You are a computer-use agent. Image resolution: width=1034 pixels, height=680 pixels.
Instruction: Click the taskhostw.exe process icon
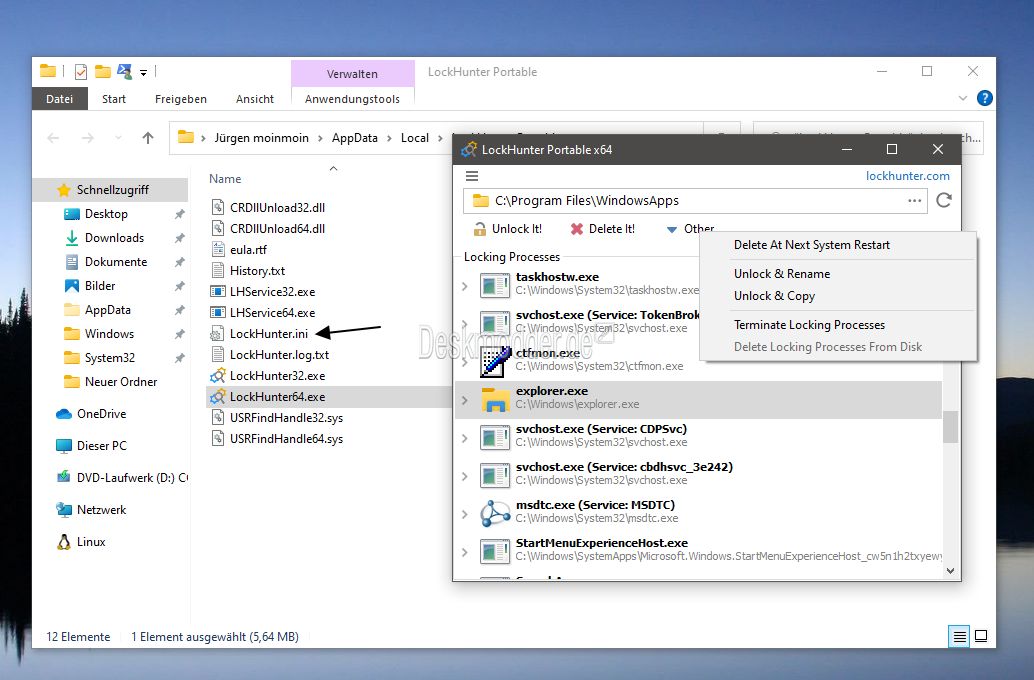pyautogui.click(x=495, y=286)
